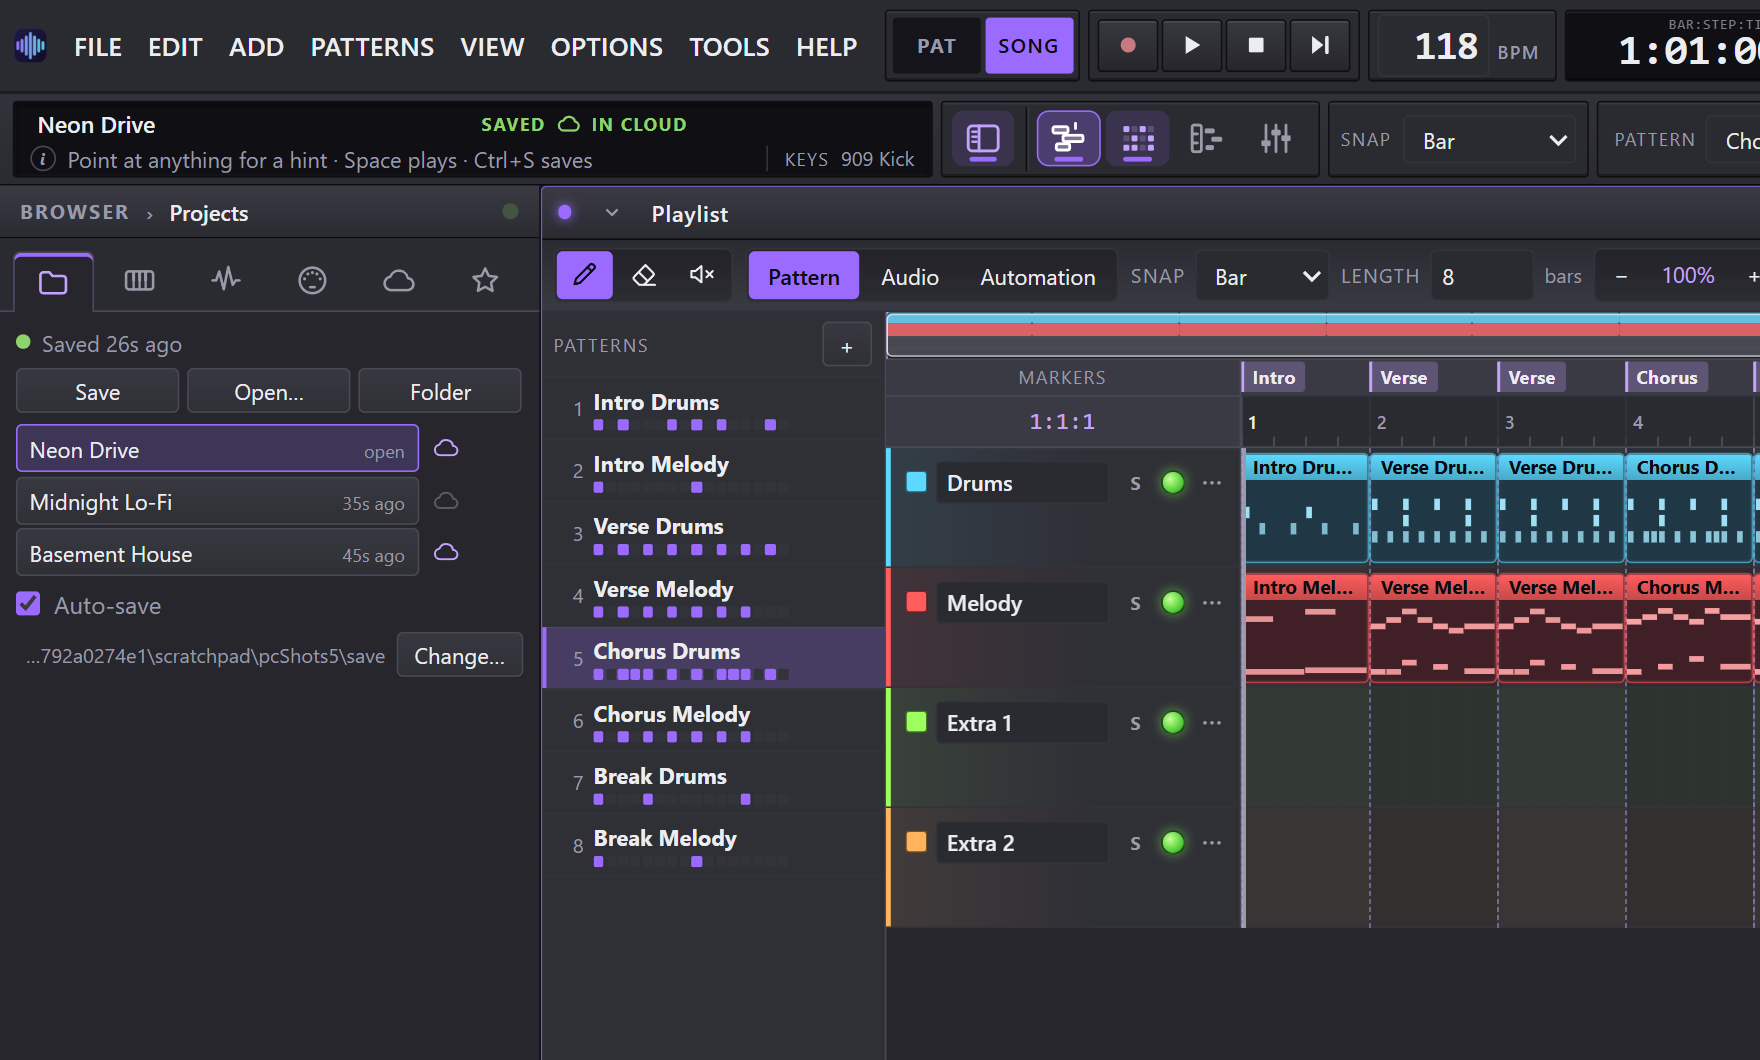Stop playback with the stop button
This screenshot has height=1060, width=1760.
pos(1256,45)
